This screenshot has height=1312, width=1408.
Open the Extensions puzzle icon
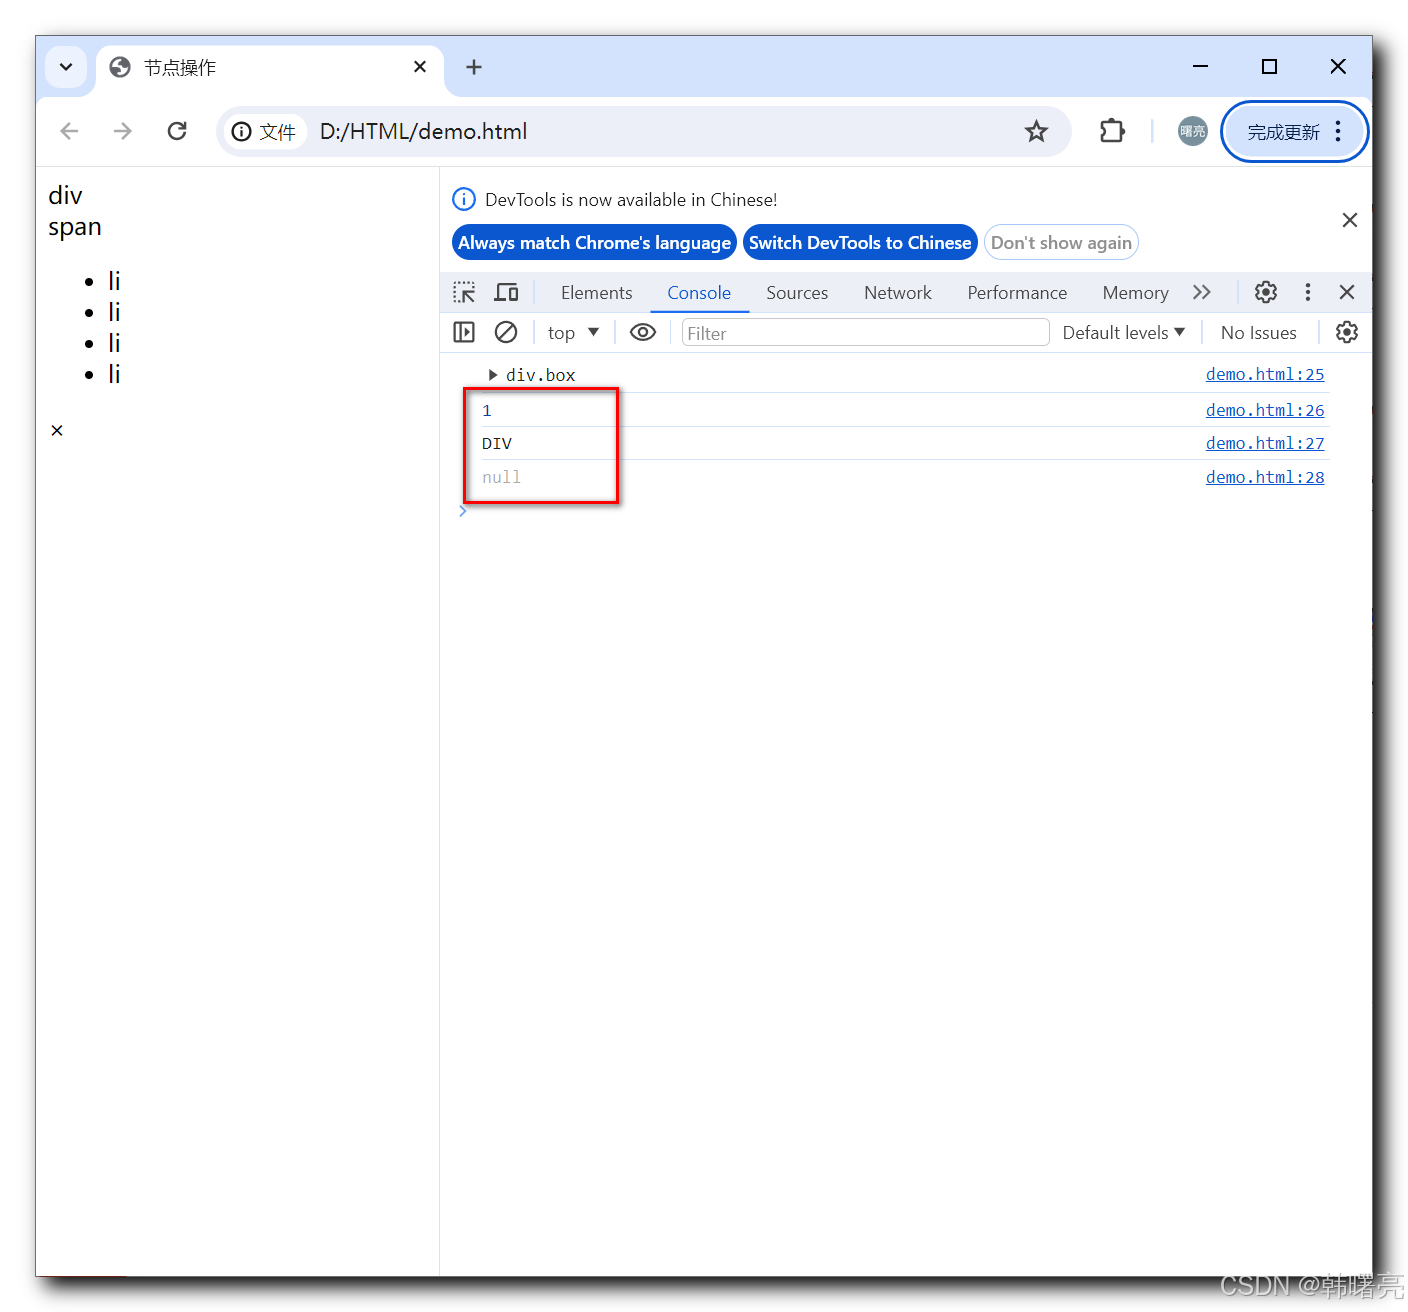[x=1112, y=131]
